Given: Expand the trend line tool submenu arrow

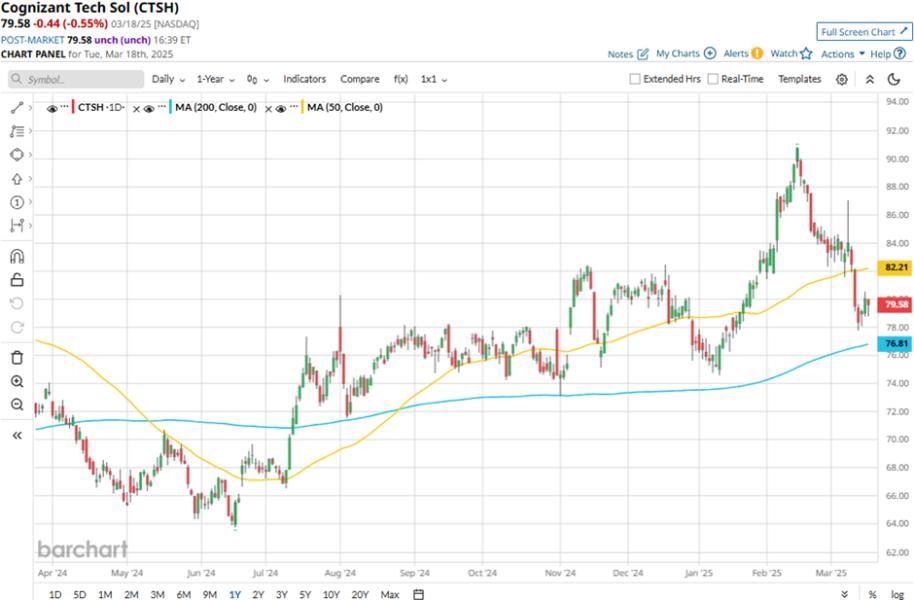Looking at the screenshot, I should pos(30,107).
